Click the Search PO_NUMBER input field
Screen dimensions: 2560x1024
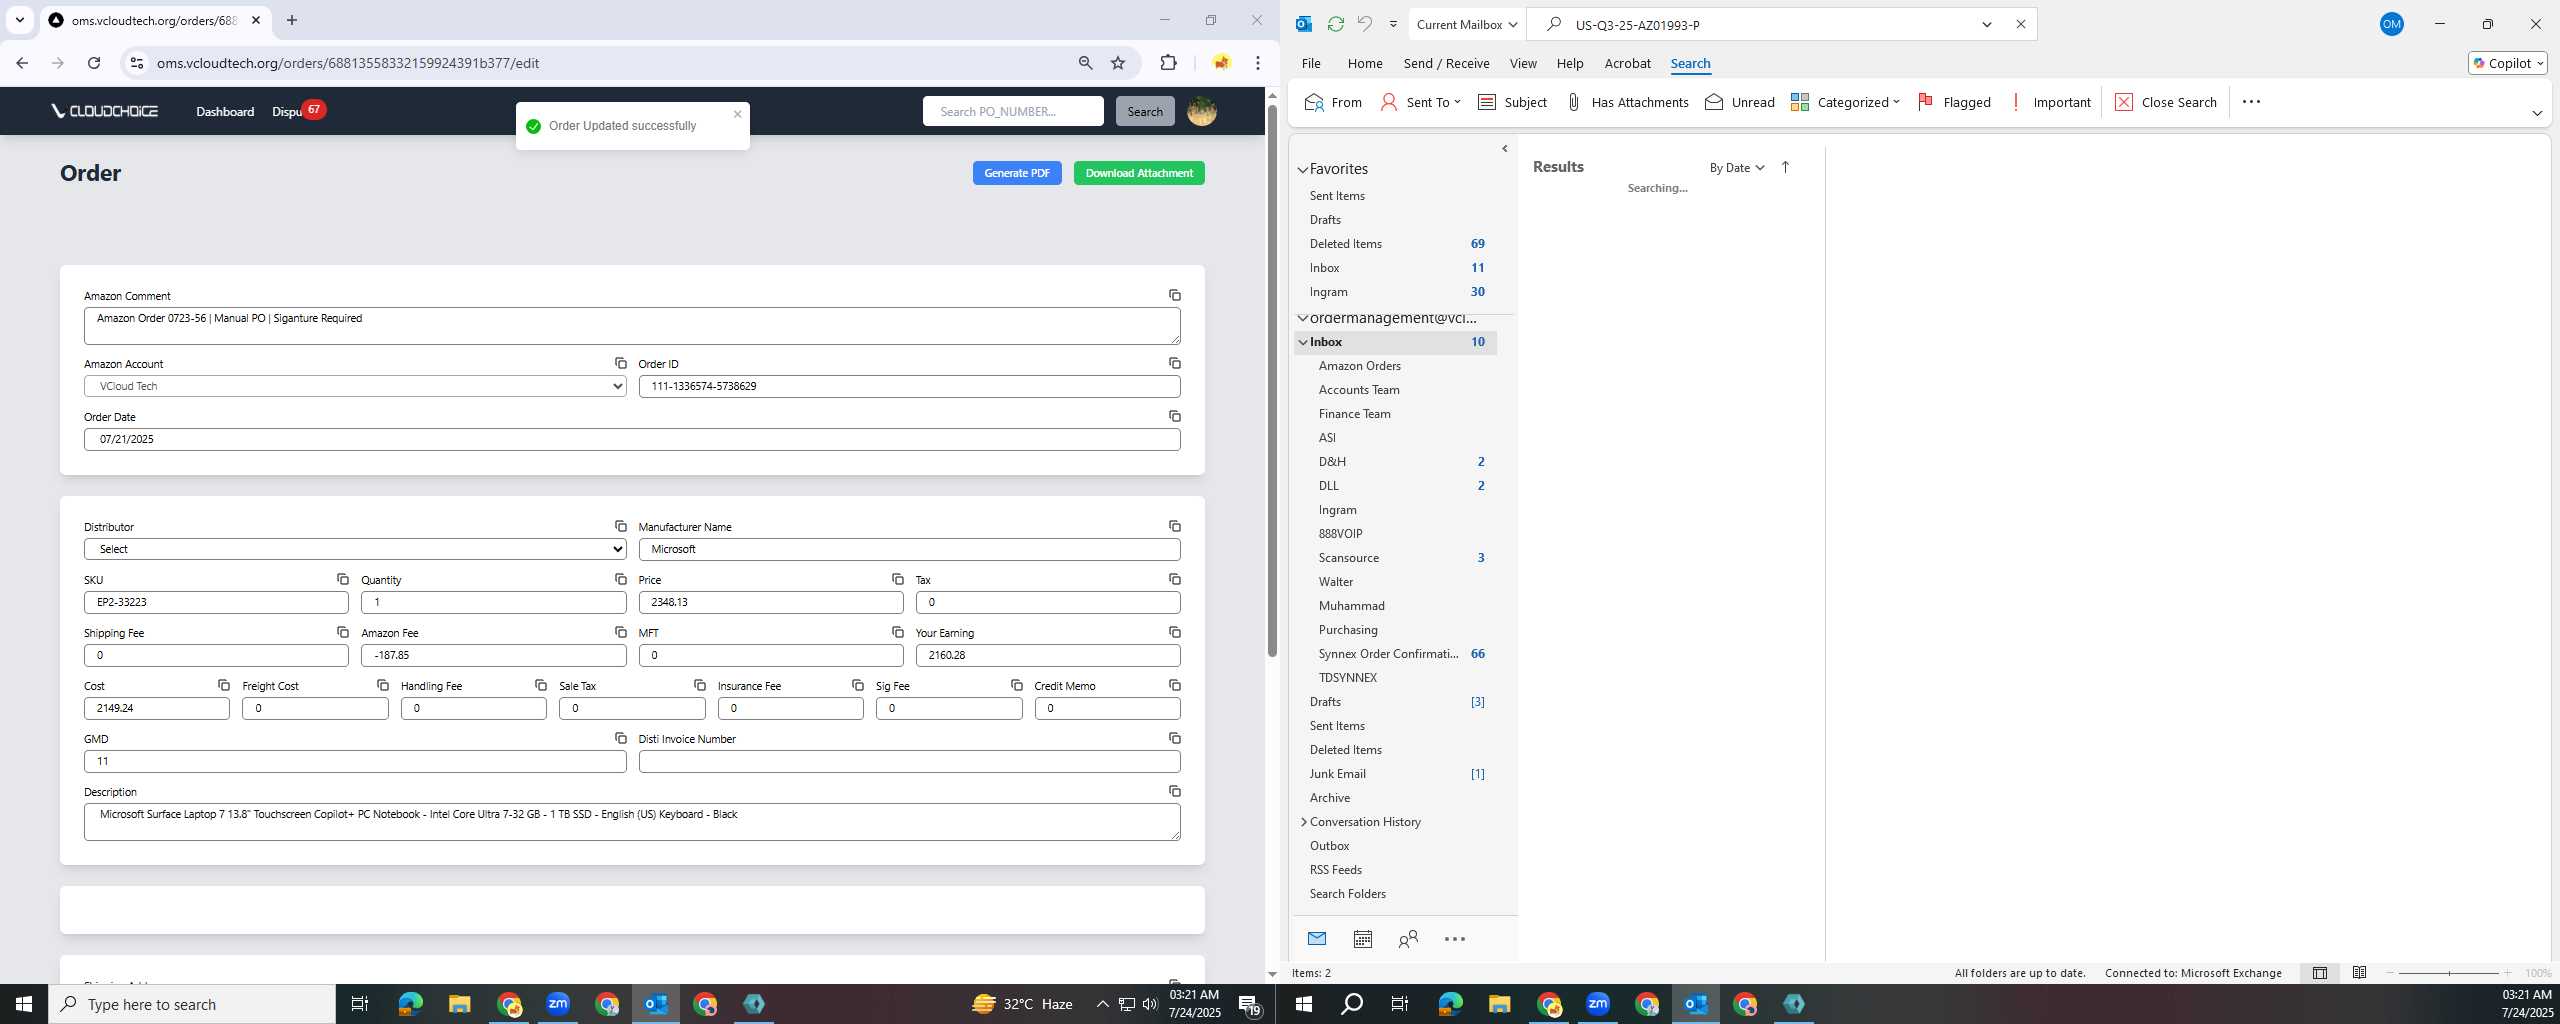click(x=1013, y=111)
